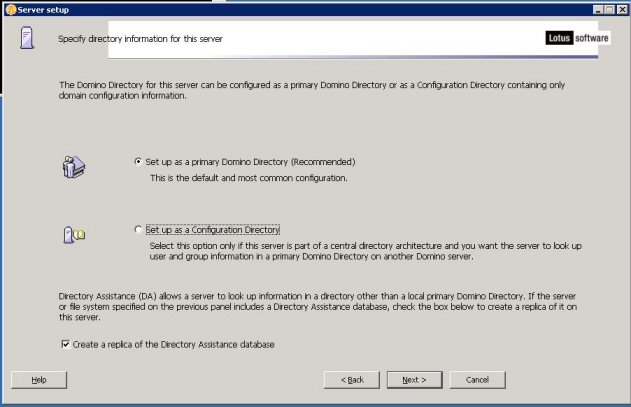Close the Server setup window

coord(622,10)
